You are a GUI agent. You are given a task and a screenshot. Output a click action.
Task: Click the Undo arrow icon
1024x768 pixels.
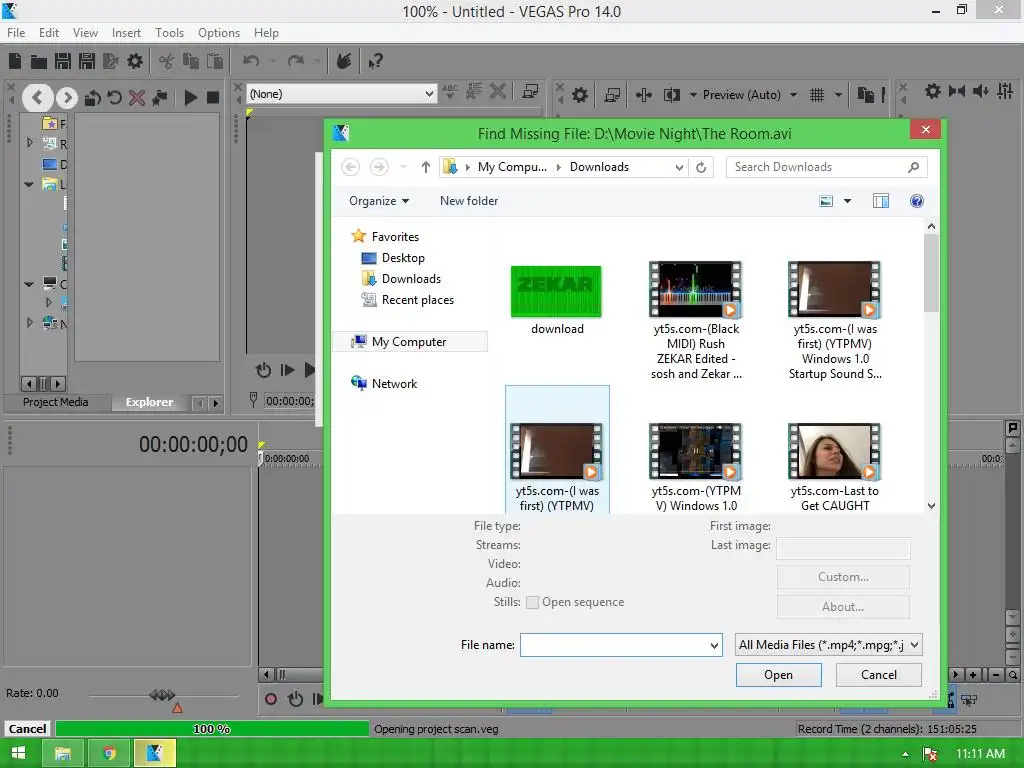point(251,61)
